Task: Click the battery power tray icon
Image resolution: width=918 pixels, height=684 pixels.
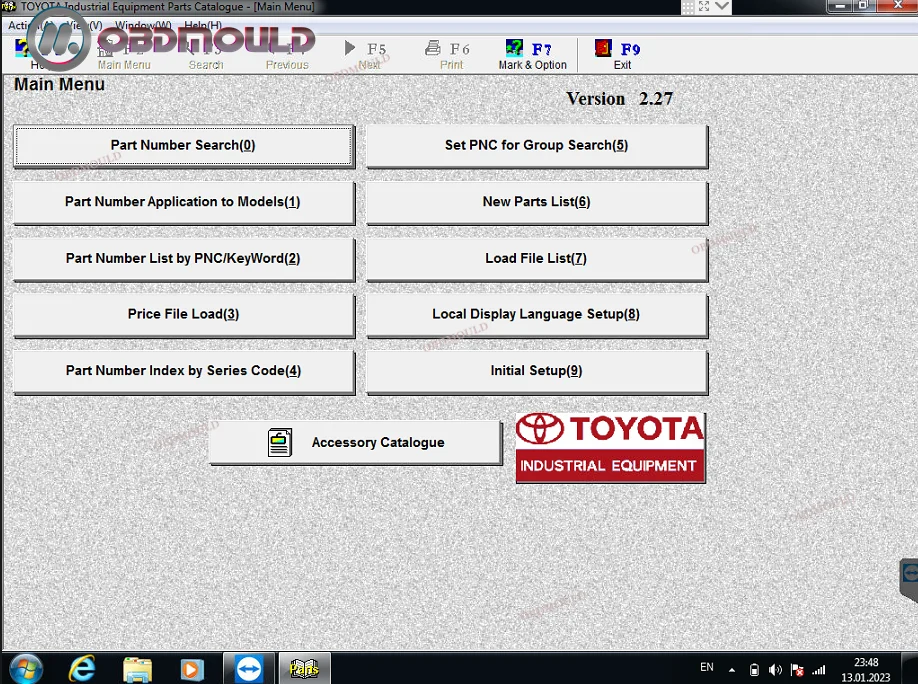Action: [x=754, y=669]
